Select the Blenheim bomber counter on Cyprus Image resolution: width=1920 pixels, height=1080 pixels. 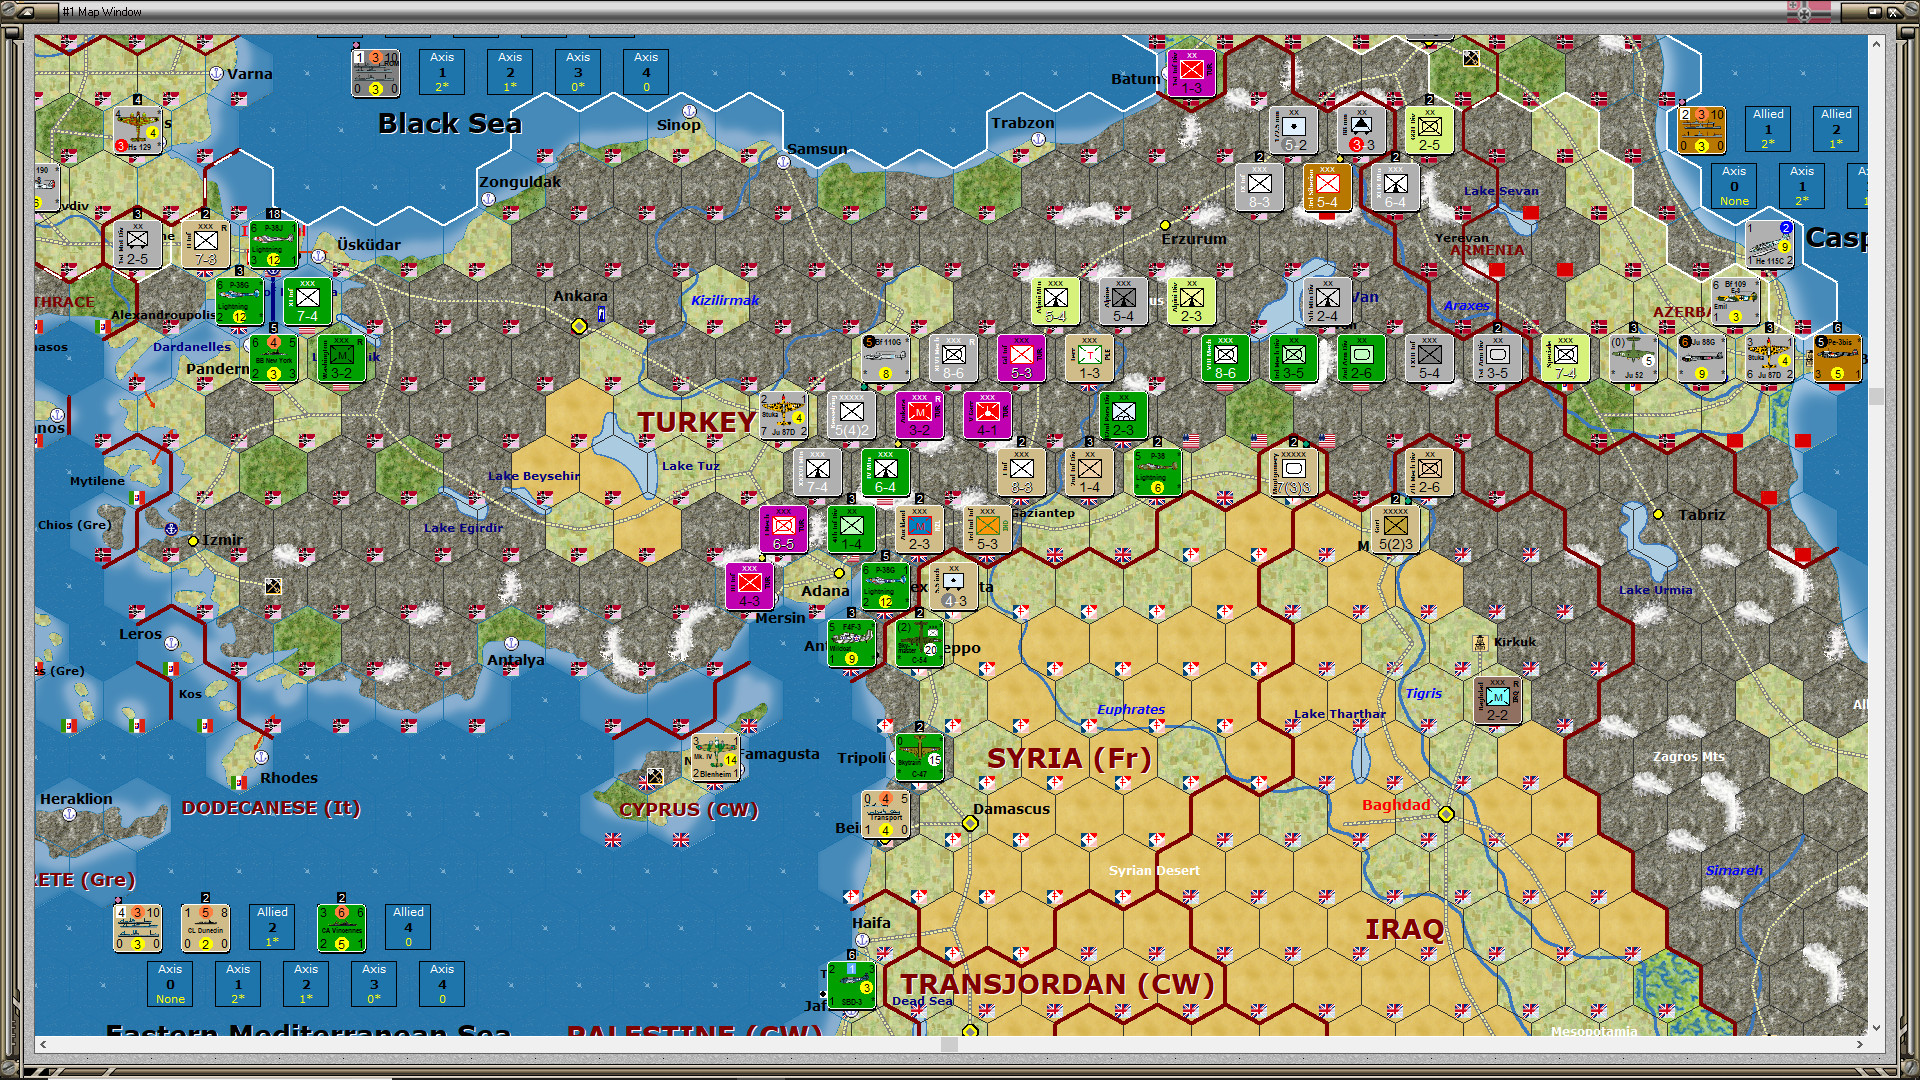click(x=716, y=758)
